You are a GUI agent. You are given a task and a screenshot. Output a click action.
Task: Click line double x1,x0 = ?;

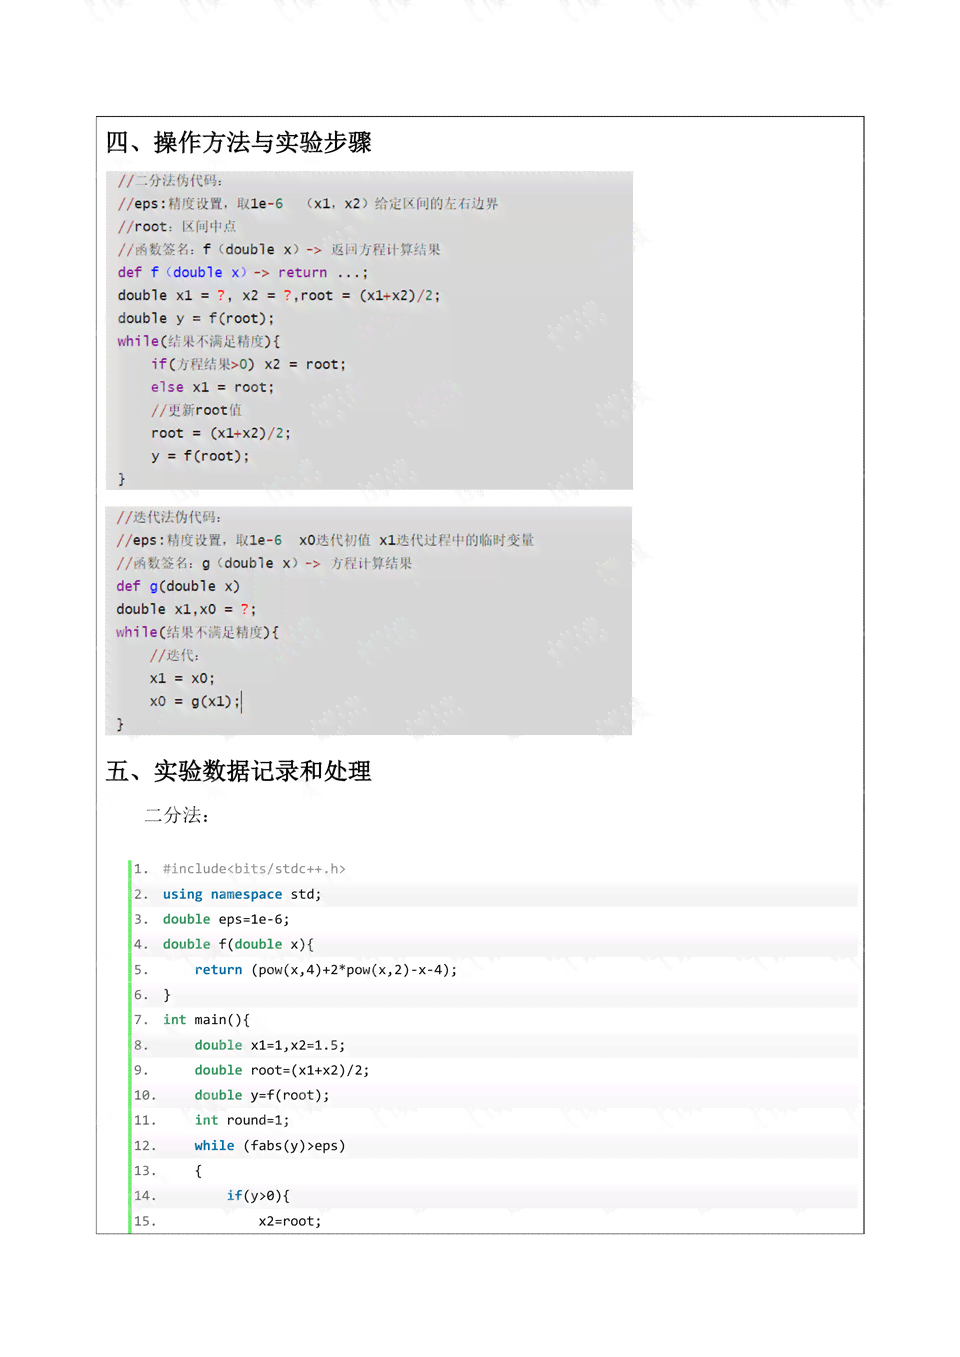click(186, 609)
